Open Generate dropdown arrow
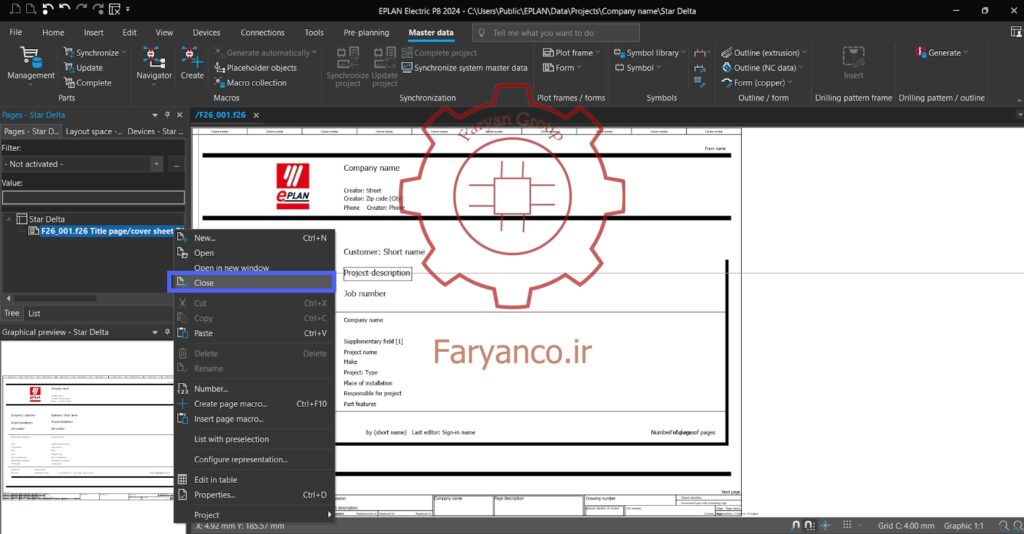Screen dimensions: 1024x534 [965, 53]
